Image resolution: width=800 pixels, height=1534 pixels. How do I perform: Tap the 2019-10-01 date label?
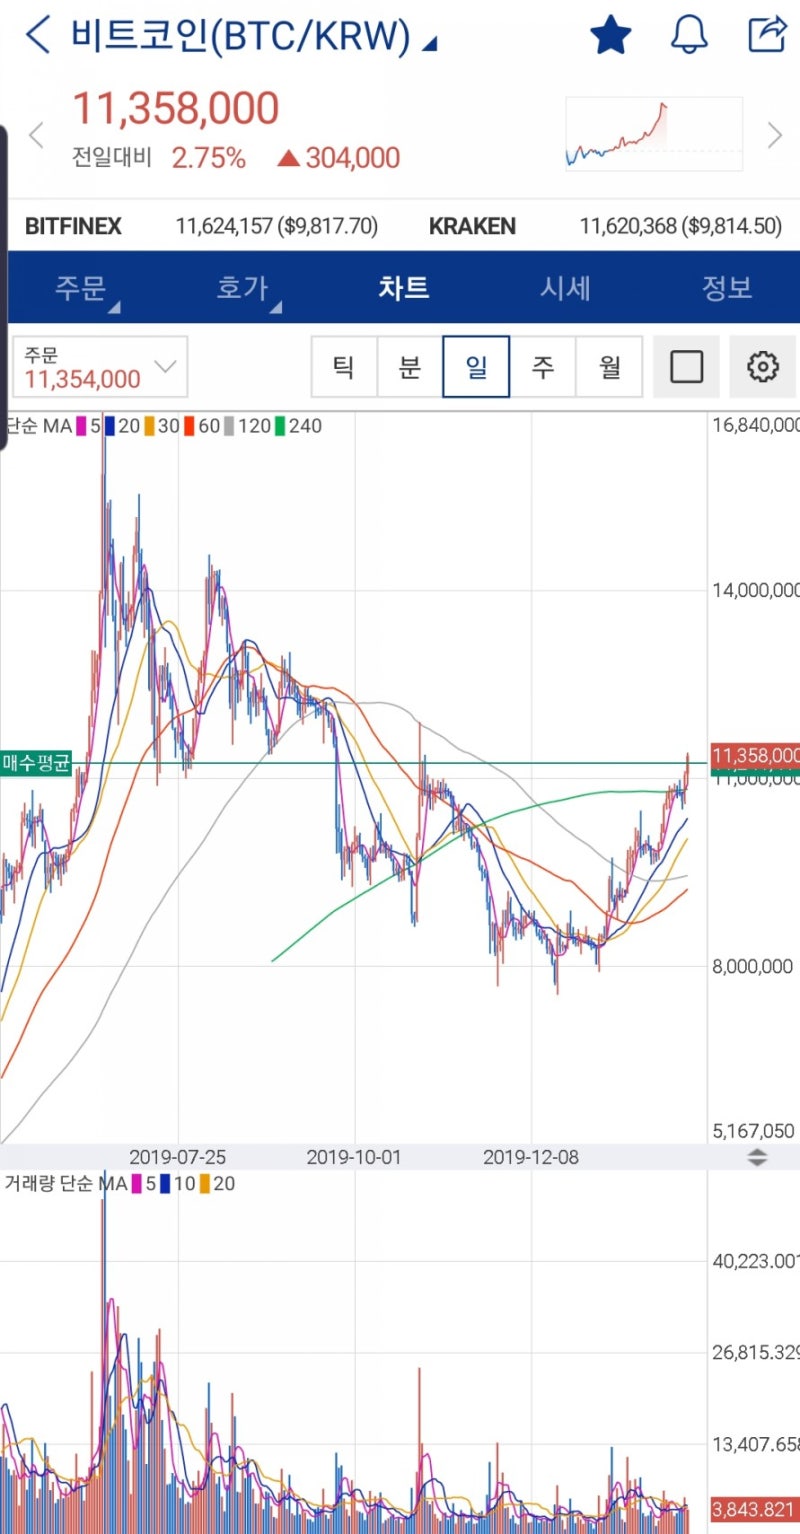tap(354, 1157)
